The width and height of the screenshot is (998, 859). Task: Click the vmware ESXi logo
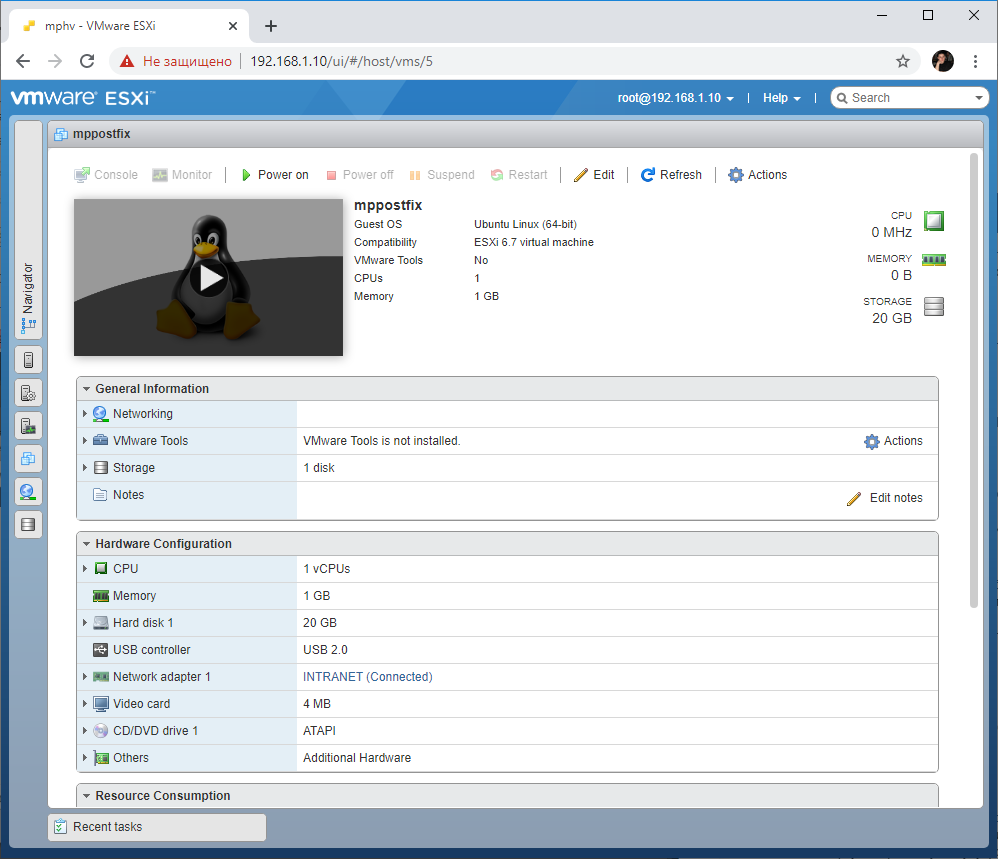[83, 98]
